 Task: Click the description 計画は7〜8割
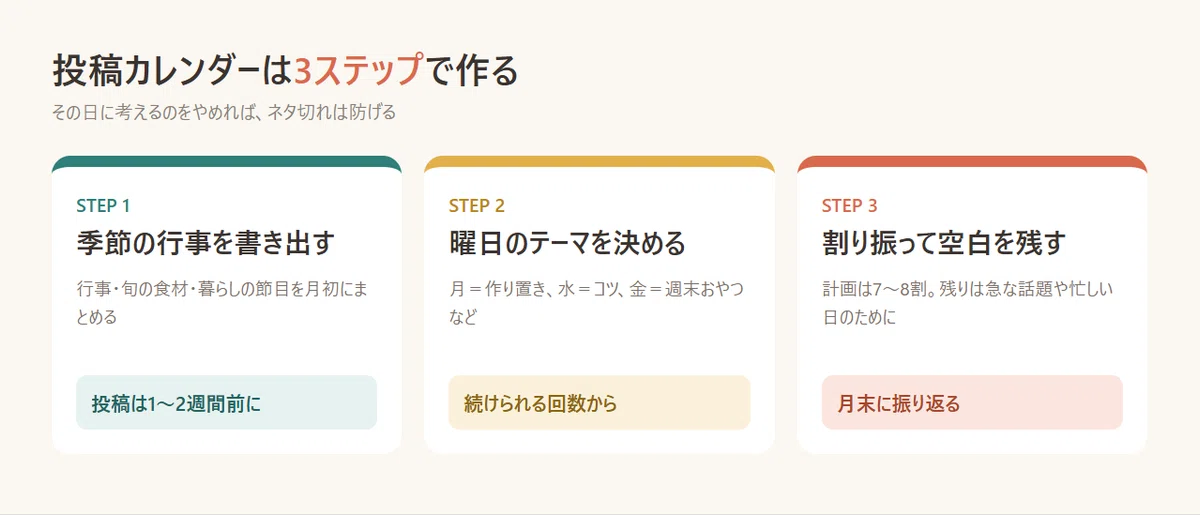coord(967,303)
